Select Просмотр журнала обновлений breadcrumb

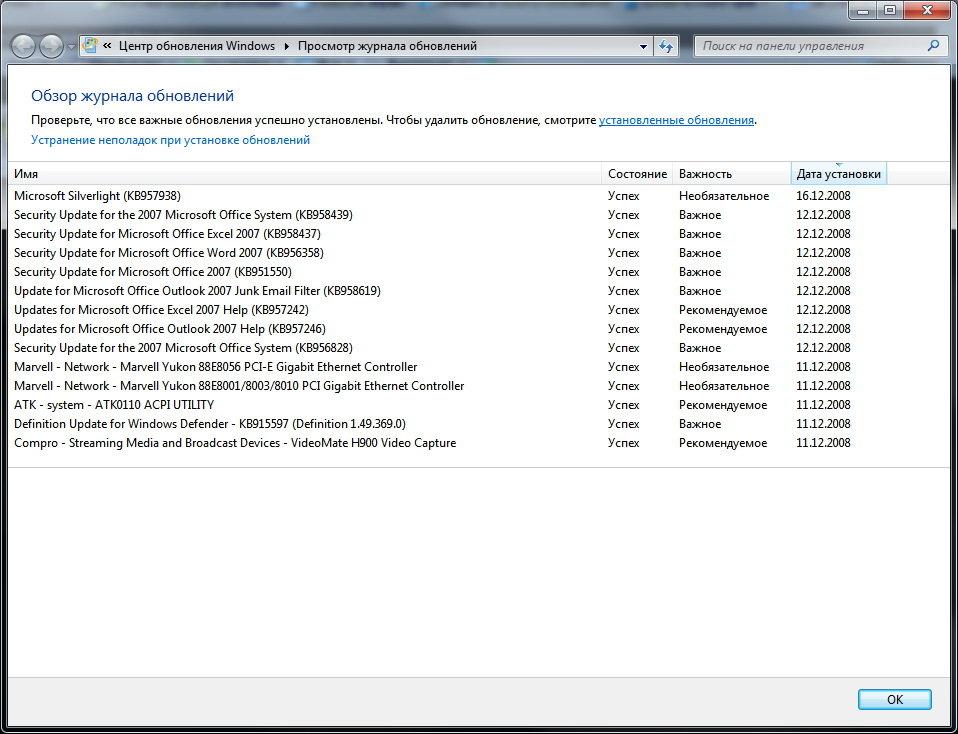coord(387,46)
